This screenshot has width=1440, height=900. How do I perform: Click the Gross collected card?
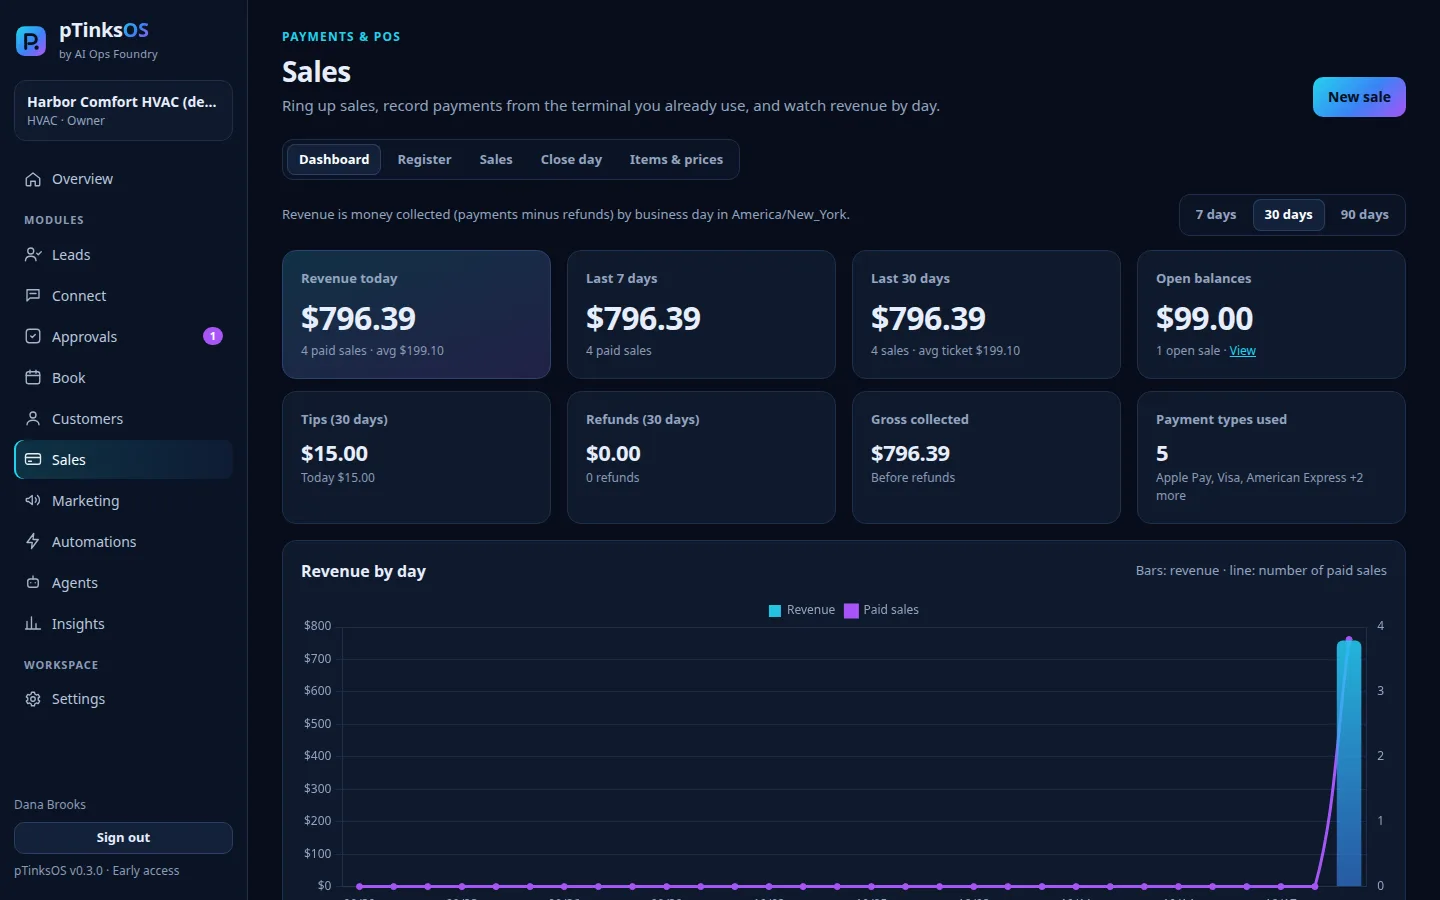[x=986, y=457]
